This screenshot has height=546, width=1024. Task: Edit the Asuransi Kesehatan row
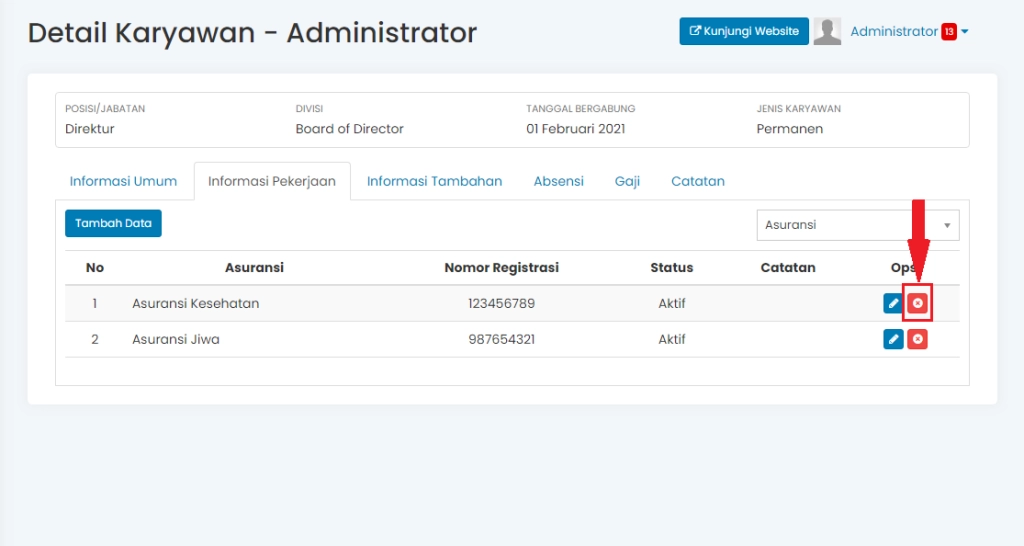coord(893,303)
